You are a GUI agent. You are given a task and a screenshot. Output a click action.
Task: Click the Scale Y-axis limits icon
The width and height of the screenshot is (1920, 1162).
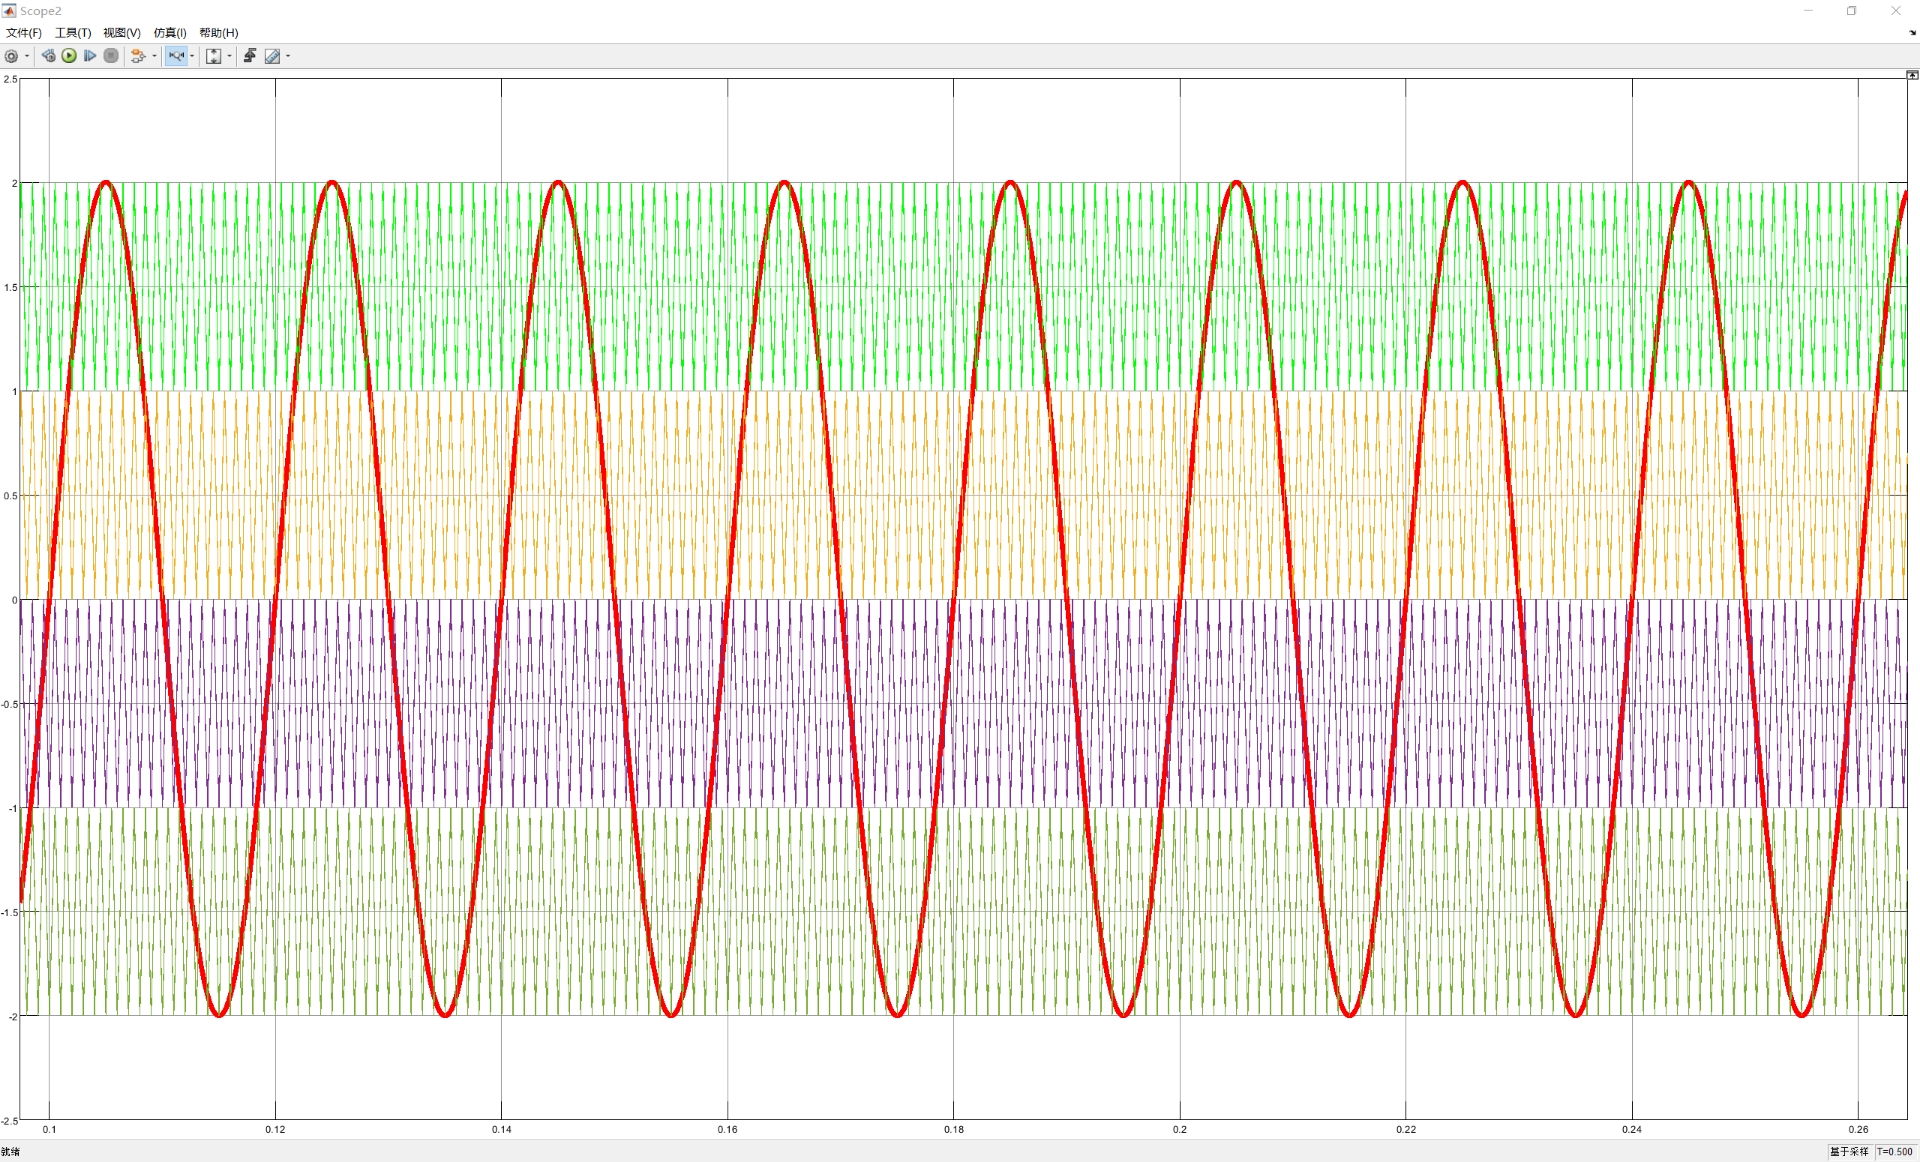(x=213, y=56)
